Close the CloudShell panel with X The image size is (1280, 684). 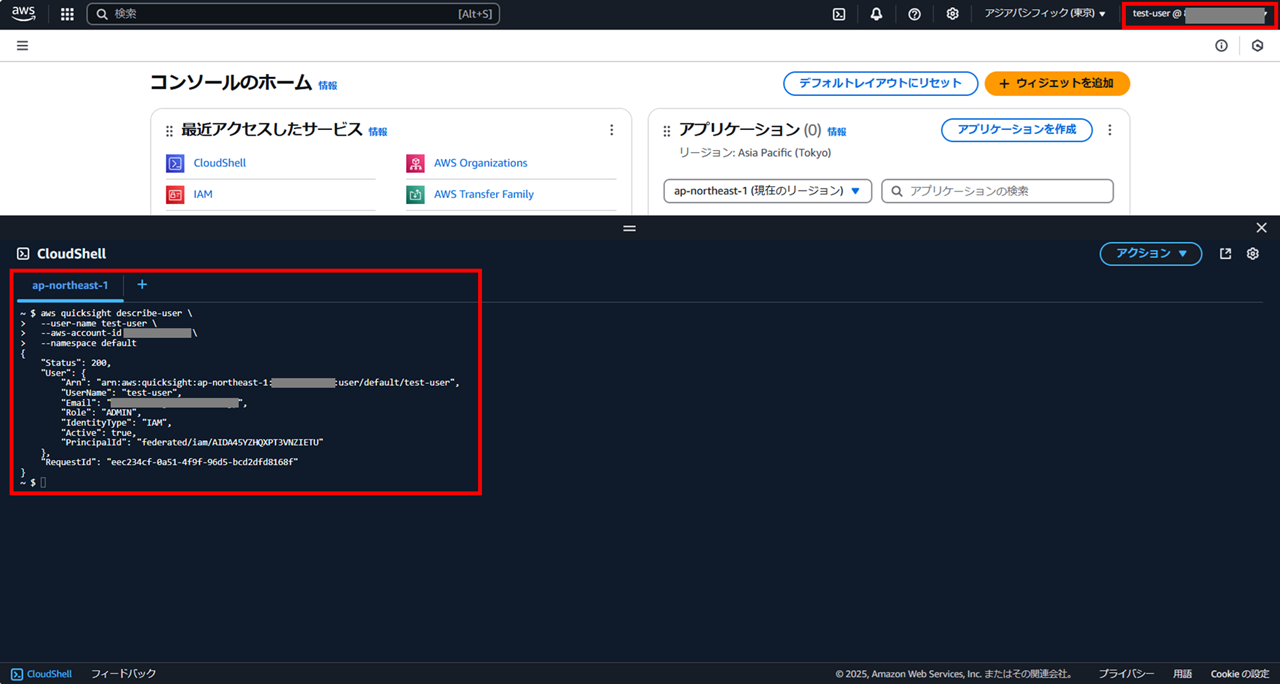tap(1261, 228)
